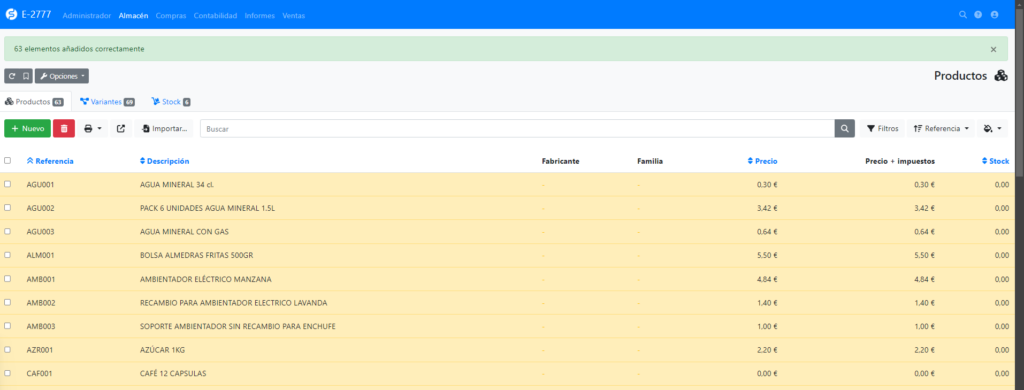This screenshot has width=1024, height=390.
Task: Open RECAMBIO PARA AMBIENTADOR ELECTRICO LAVANDA
Action: click(234, 303)
